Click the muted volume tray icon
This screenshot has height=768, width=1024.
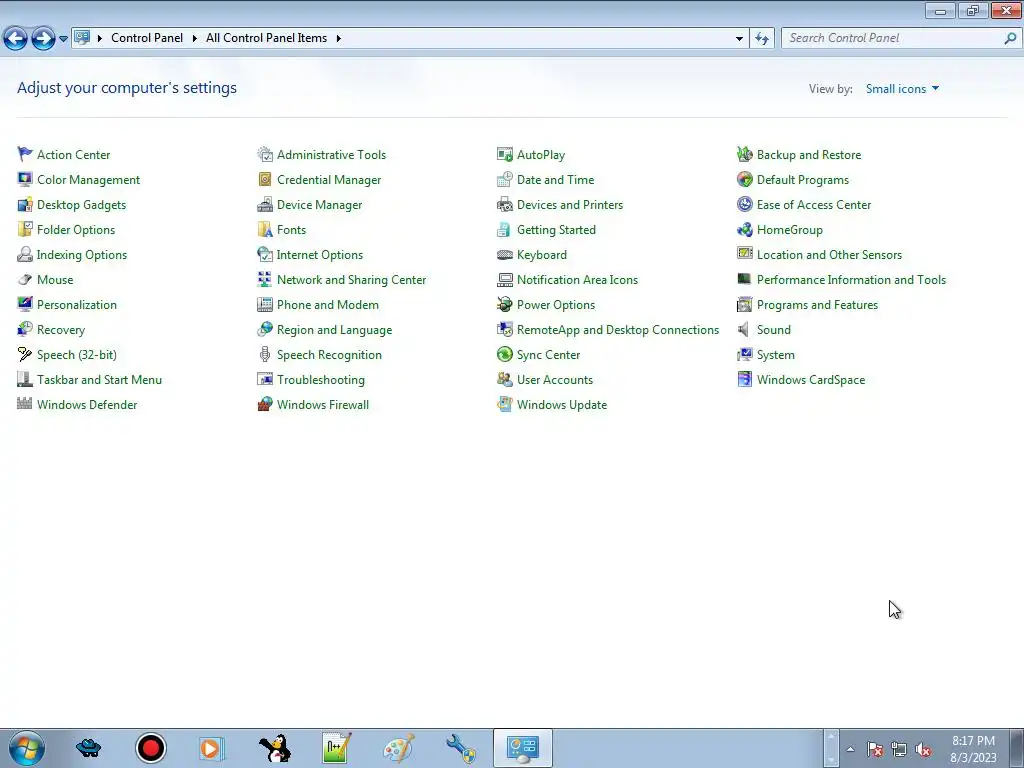923,750
